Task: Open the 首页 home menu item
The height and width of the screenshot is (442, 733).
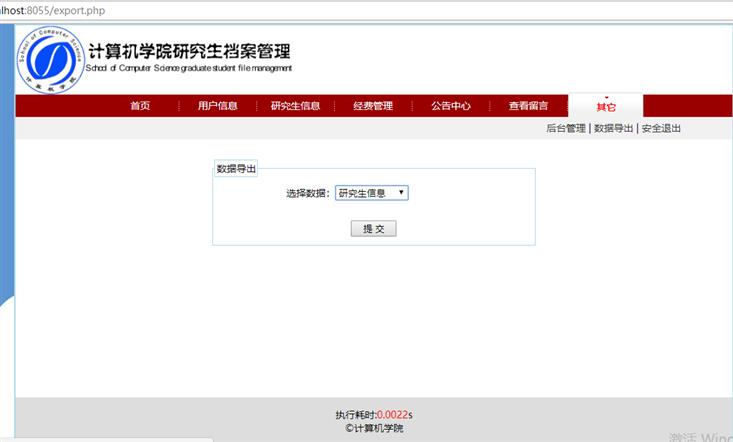Action: 140,106
